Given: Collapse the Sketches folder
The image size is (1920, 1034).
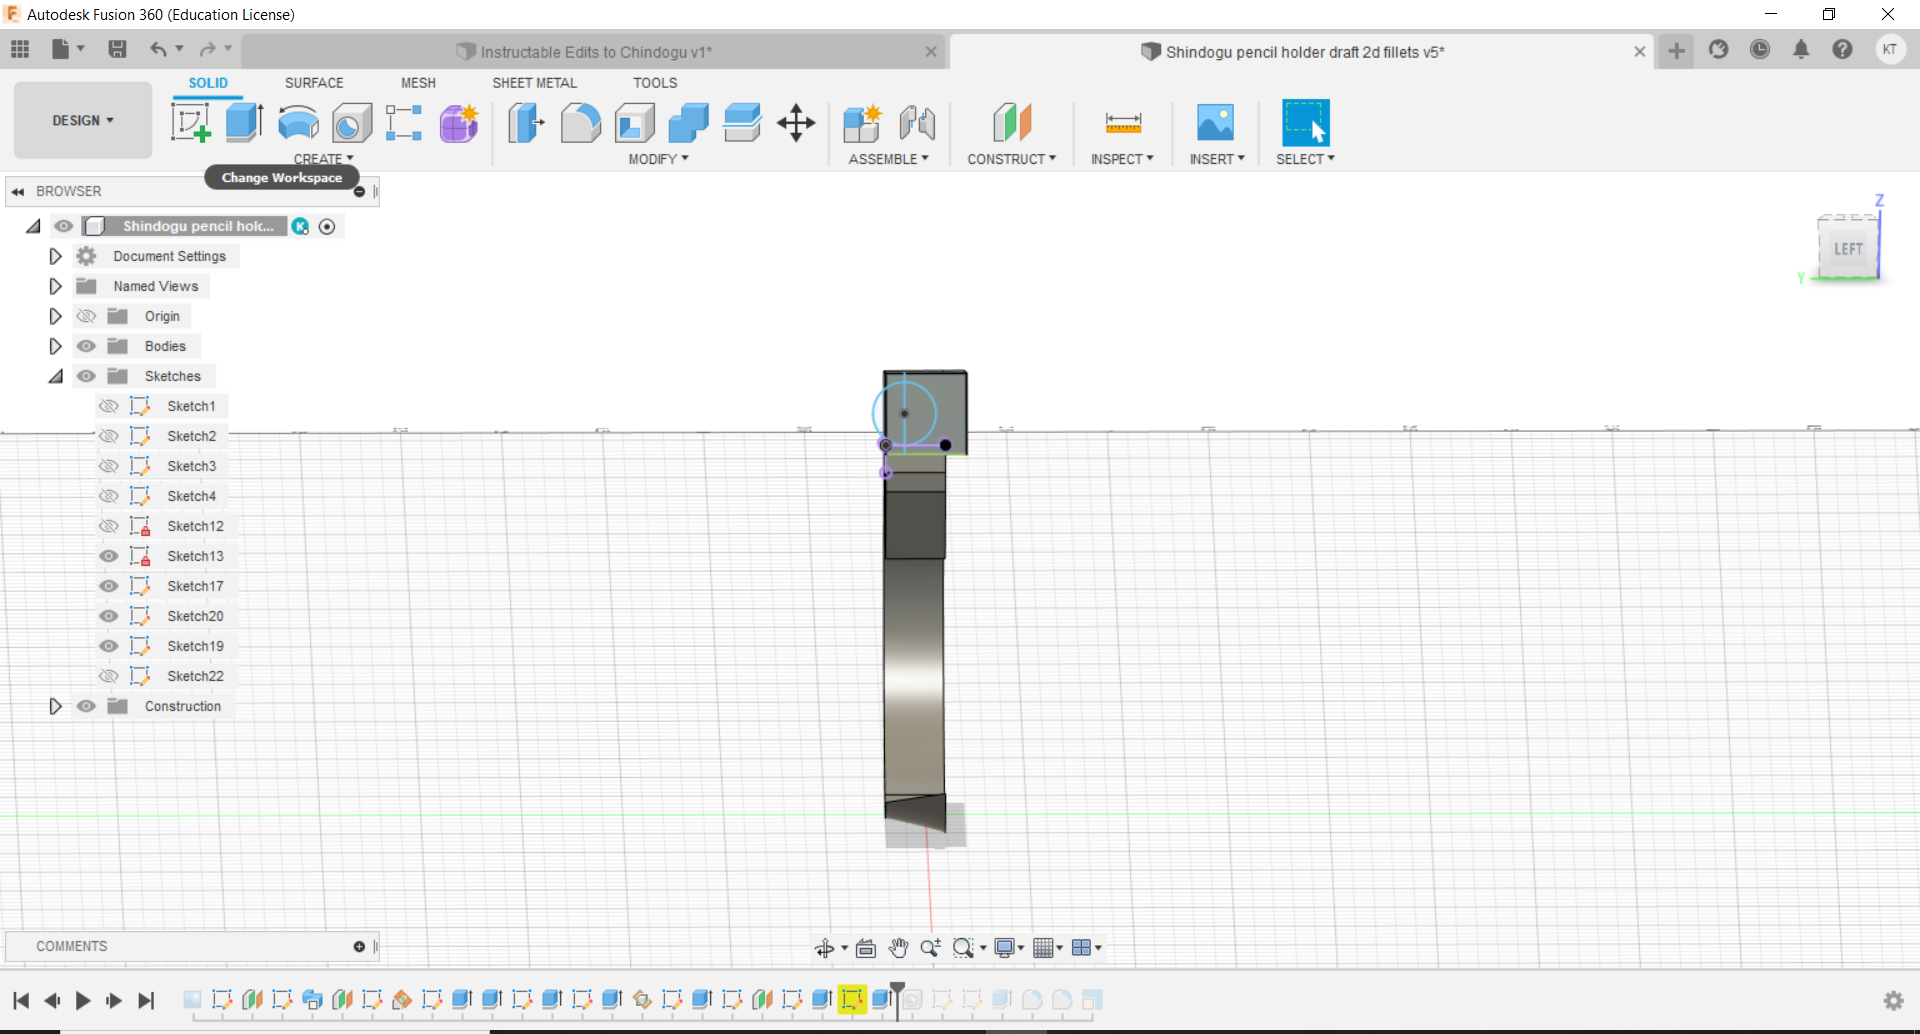Looking at the screenshot, I should tap(55, 376).
